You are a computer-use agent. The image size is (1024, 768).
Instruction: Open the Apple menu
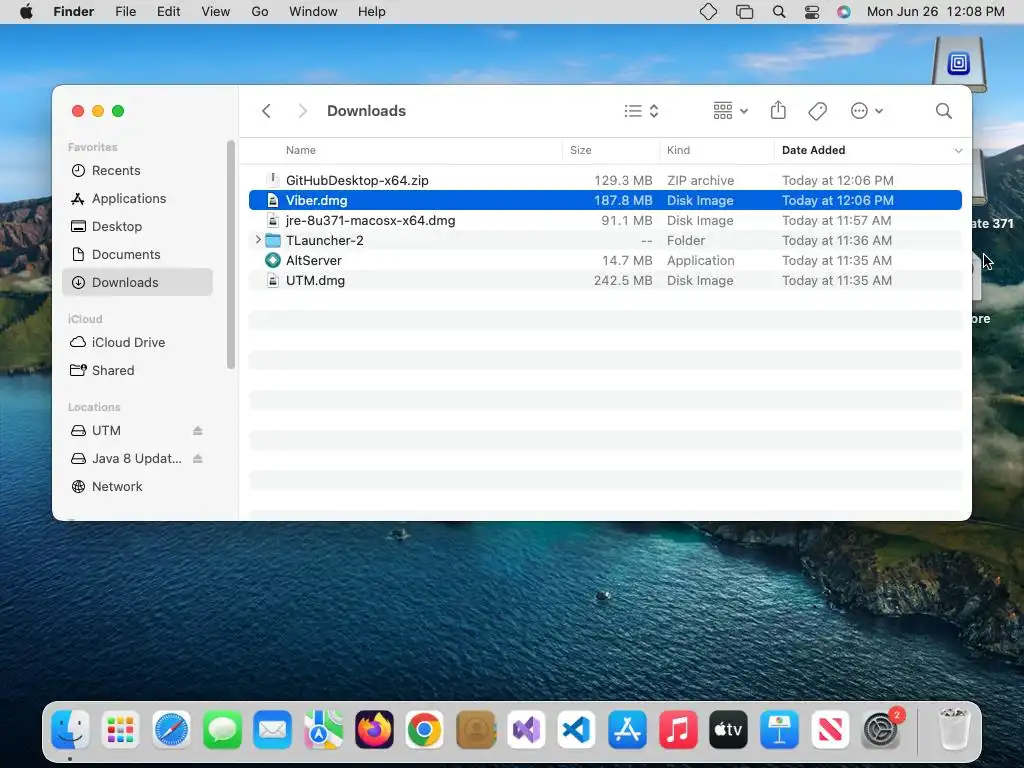point(26,12)
